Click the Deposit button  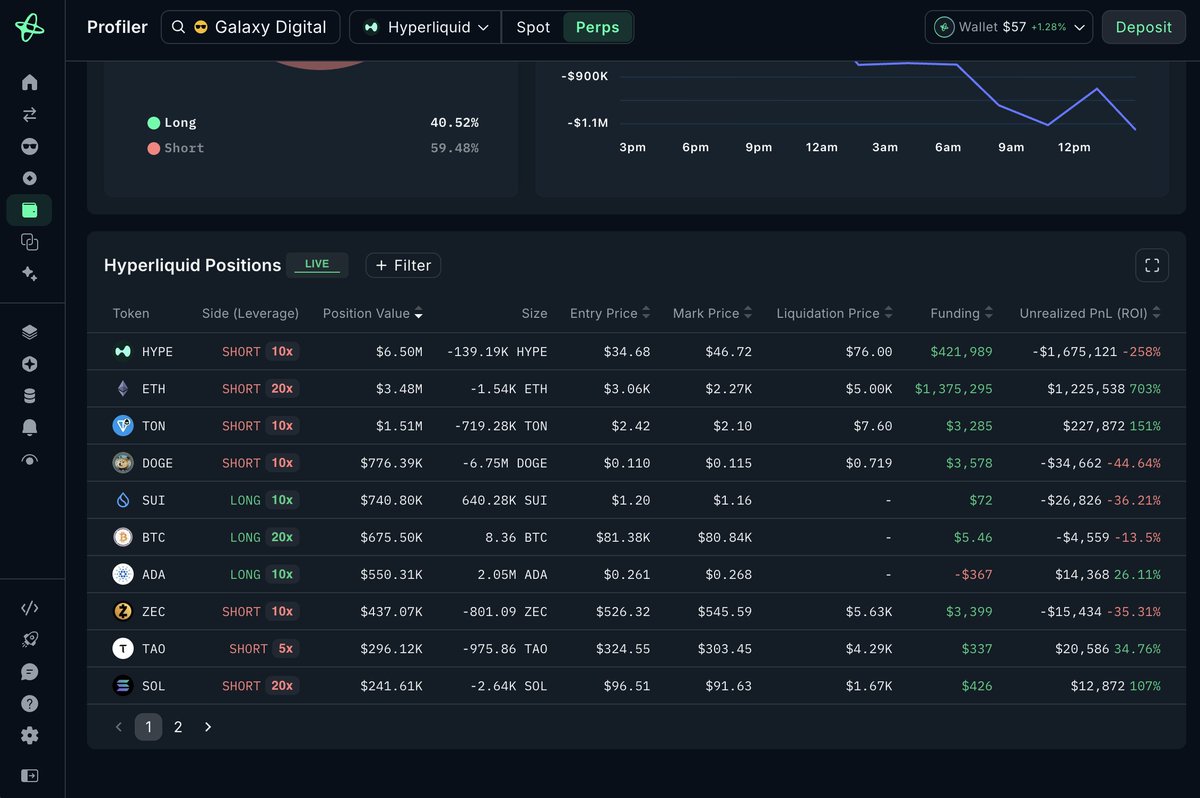pos(1143,27)
